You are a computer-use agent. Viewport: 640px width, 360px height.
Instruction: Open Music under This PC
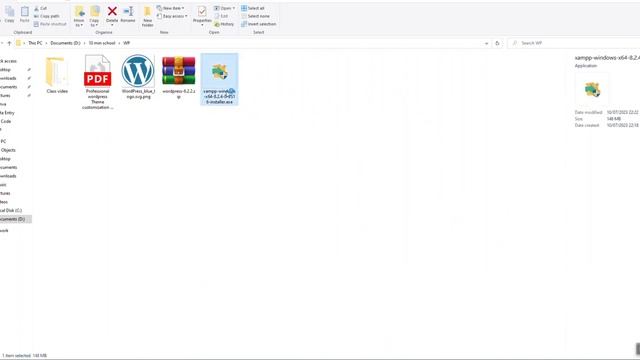(3, 185)
